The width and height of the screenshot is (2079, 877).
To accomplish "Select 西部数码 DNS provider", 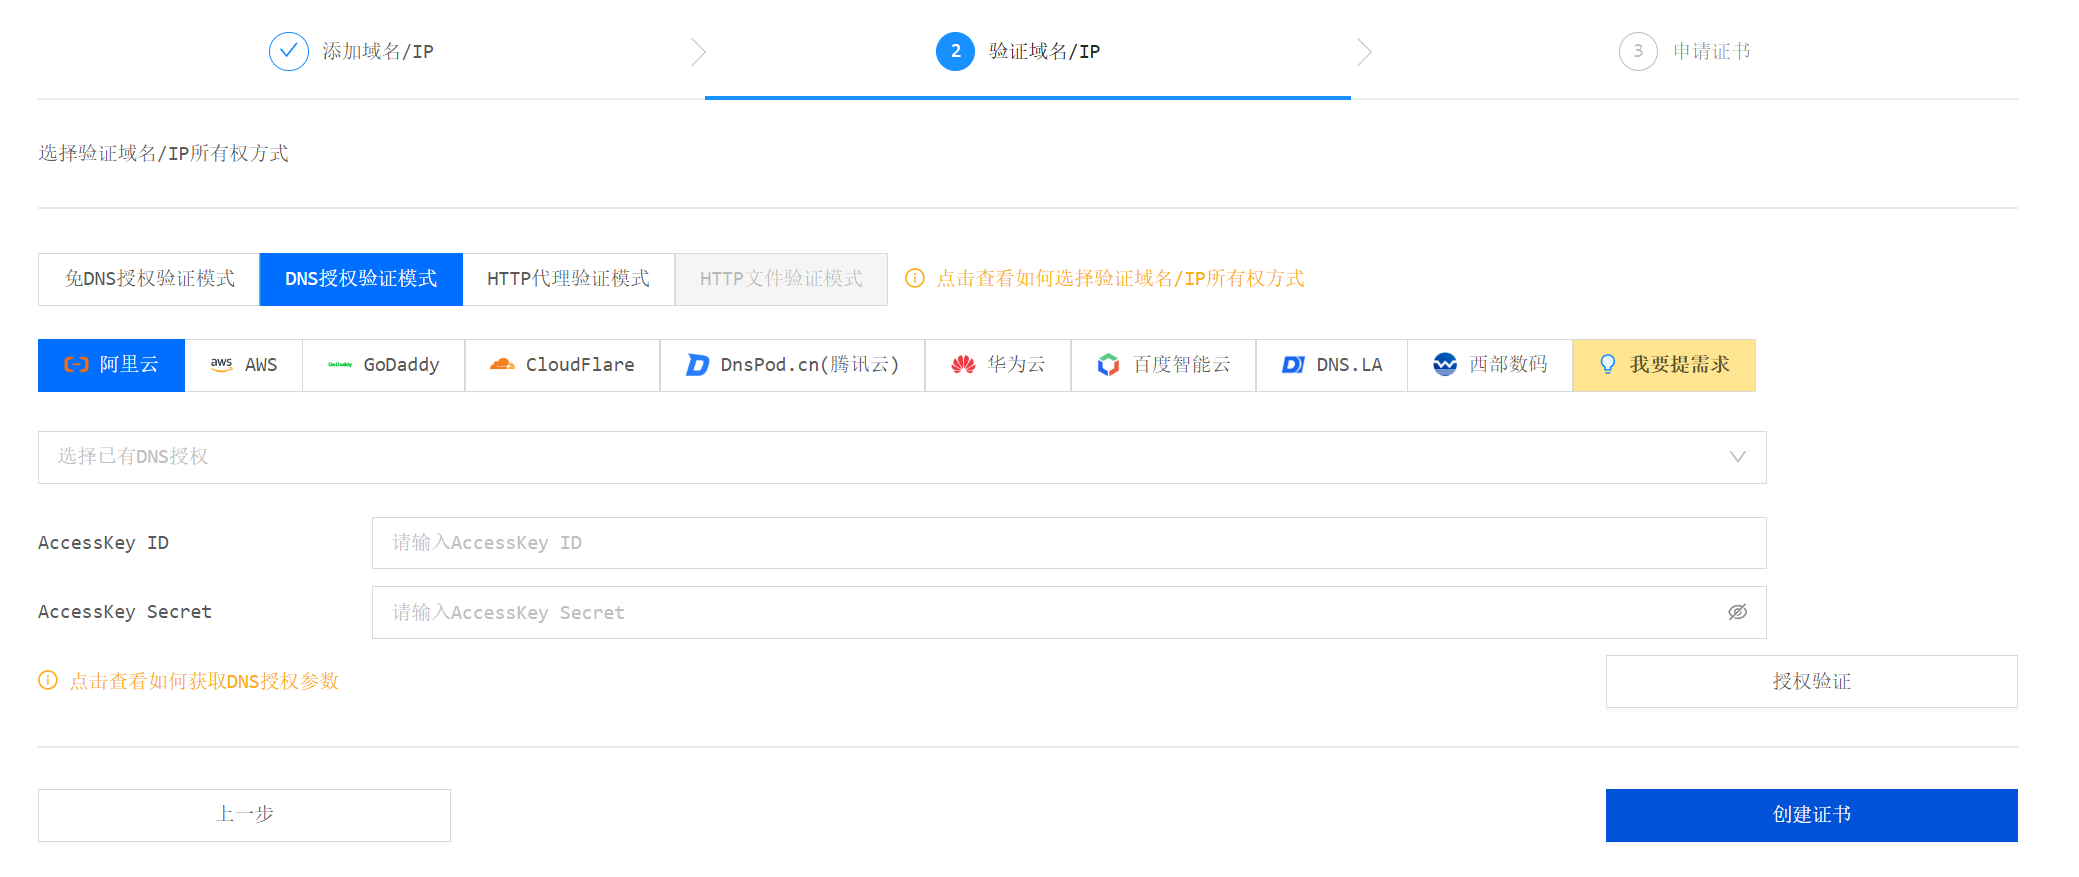I will tap(1490, 365).
